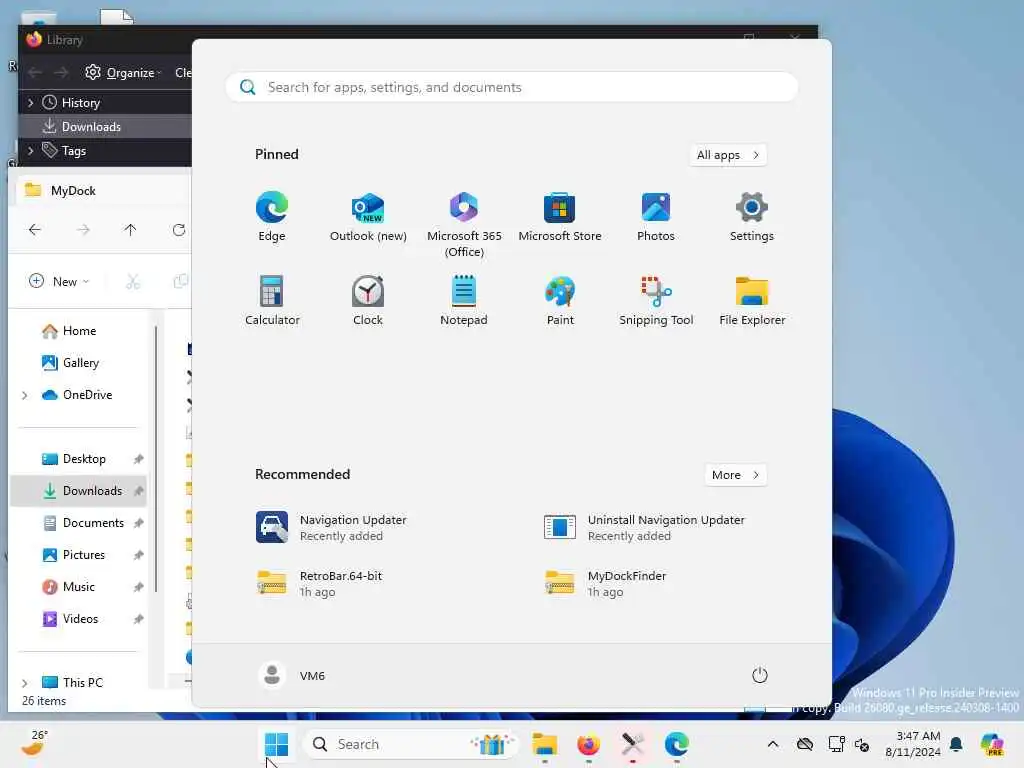
Task: Click the power button in Start menu
Action: click(x=760, y=675)
